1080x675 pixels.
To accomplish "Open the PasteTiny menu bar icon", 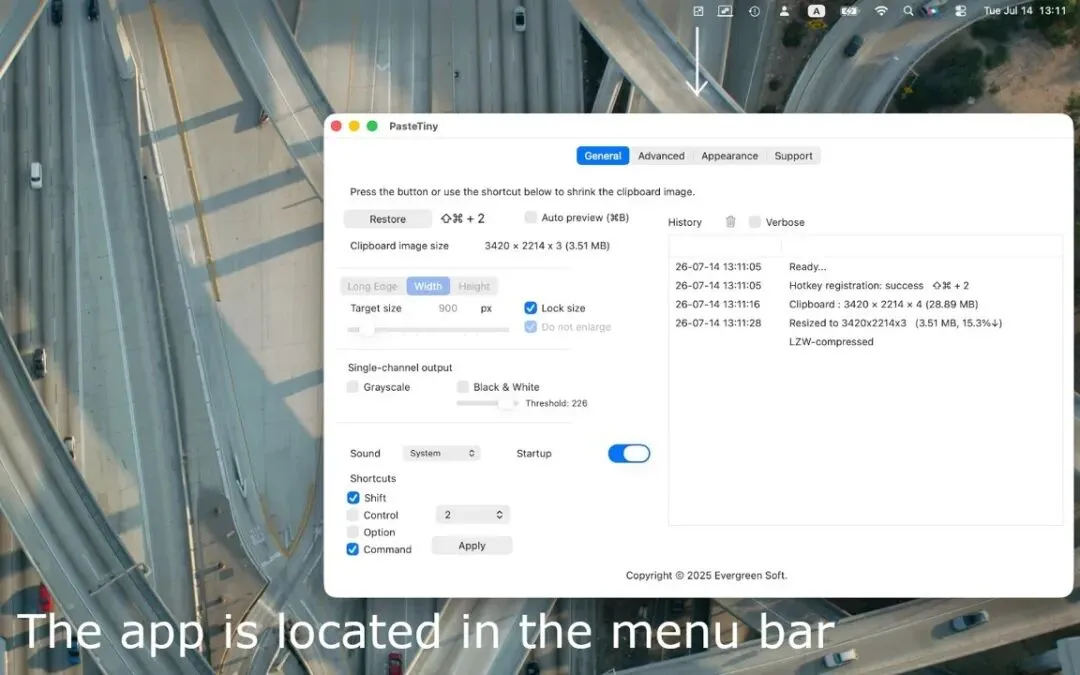I will tap(698, 11).
